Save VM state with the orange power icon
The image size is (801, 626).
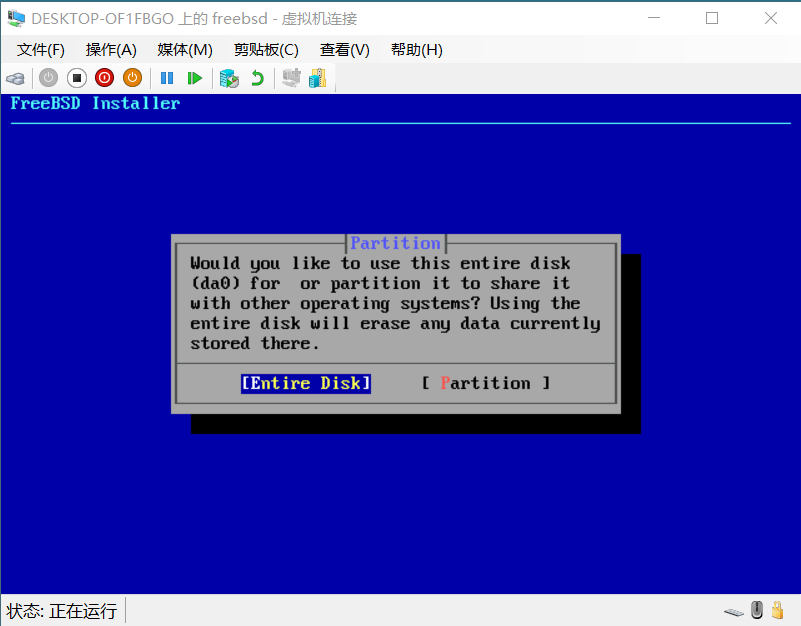click(132, 78)
